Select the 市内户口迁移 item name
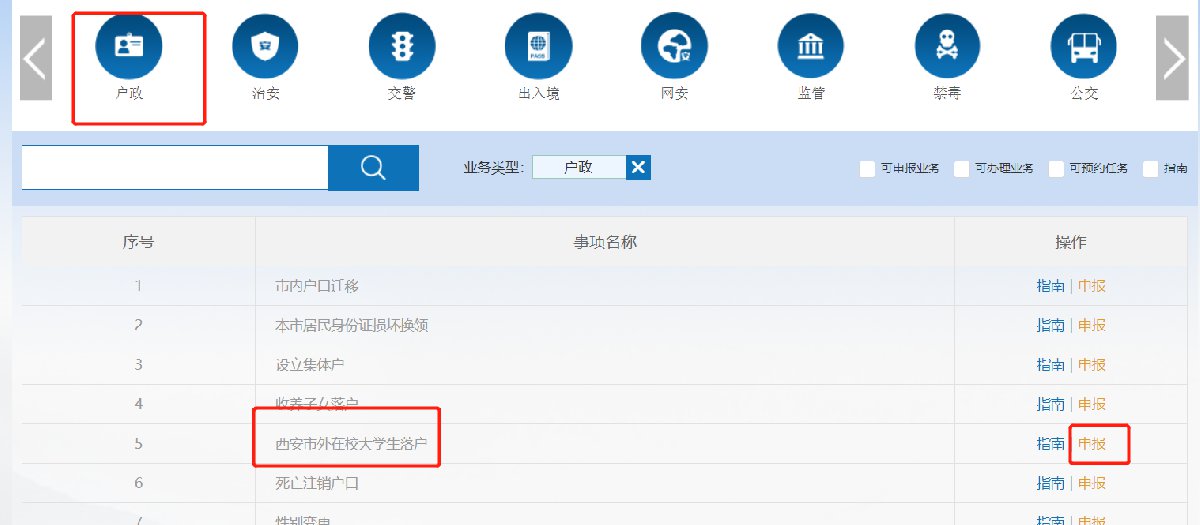 pos(317,286)
